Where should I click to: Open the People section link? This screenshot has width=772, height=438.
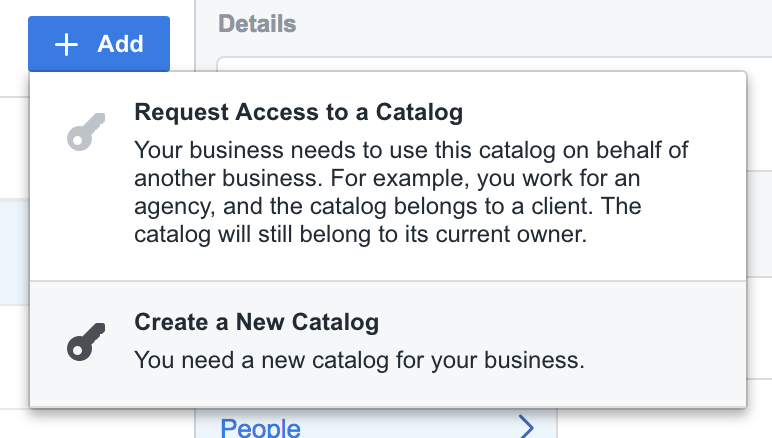[x=261, y=428]
